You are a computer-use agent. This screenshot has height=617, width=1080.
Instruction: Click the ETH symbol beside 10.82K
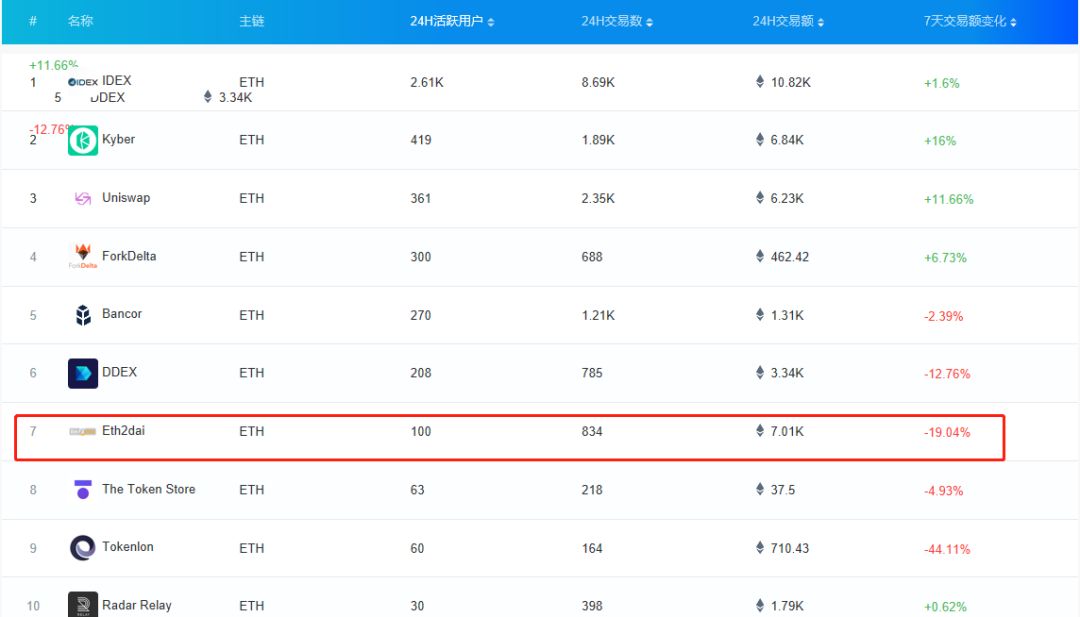[x=760, y=81]
